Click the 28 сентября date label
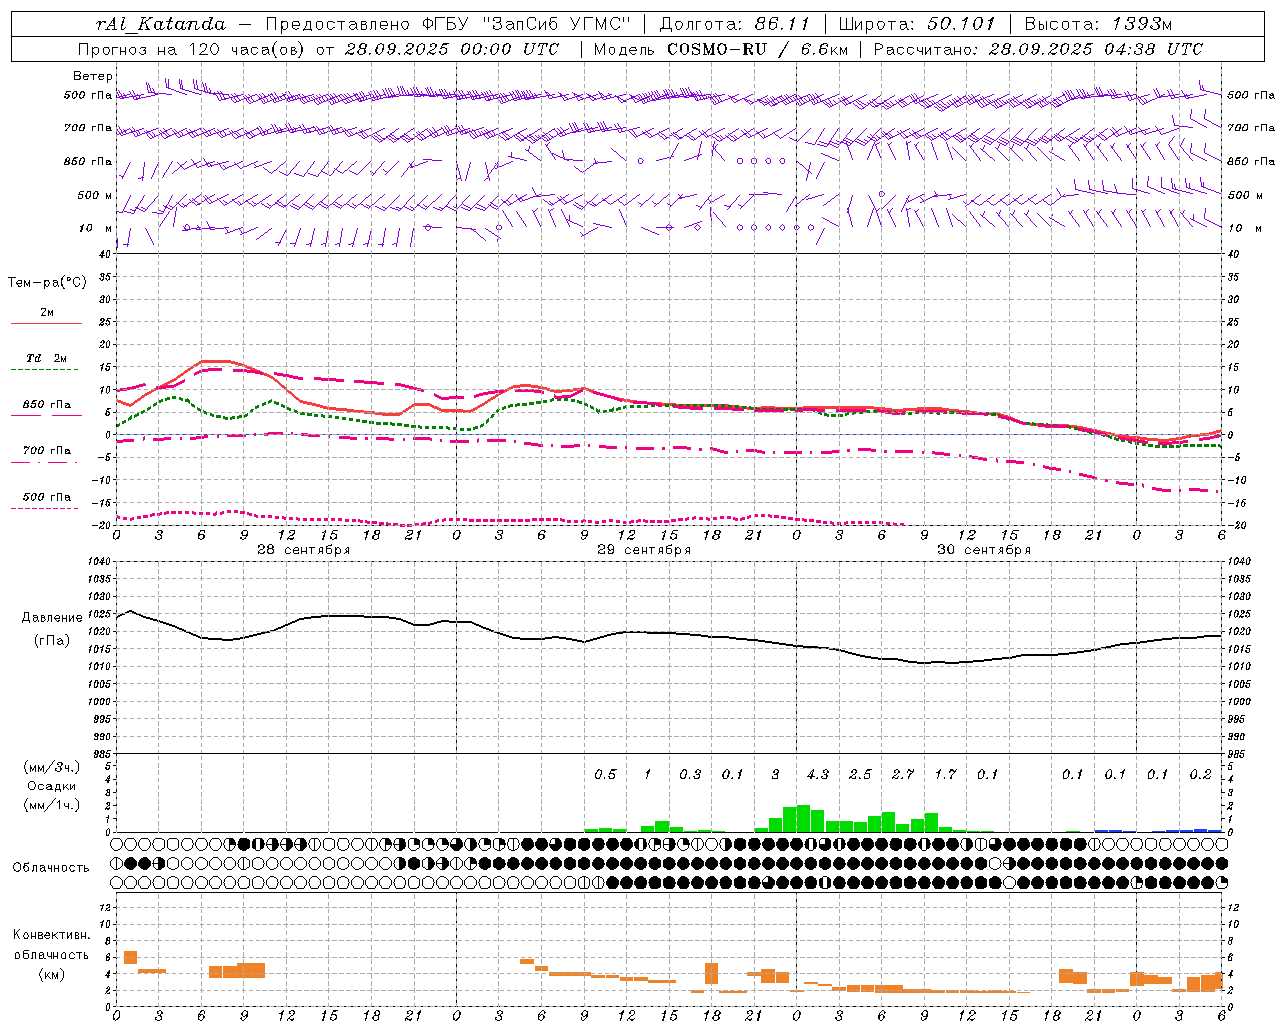The height and width of the screenshot is (1024, 1280). click(304, 550)
